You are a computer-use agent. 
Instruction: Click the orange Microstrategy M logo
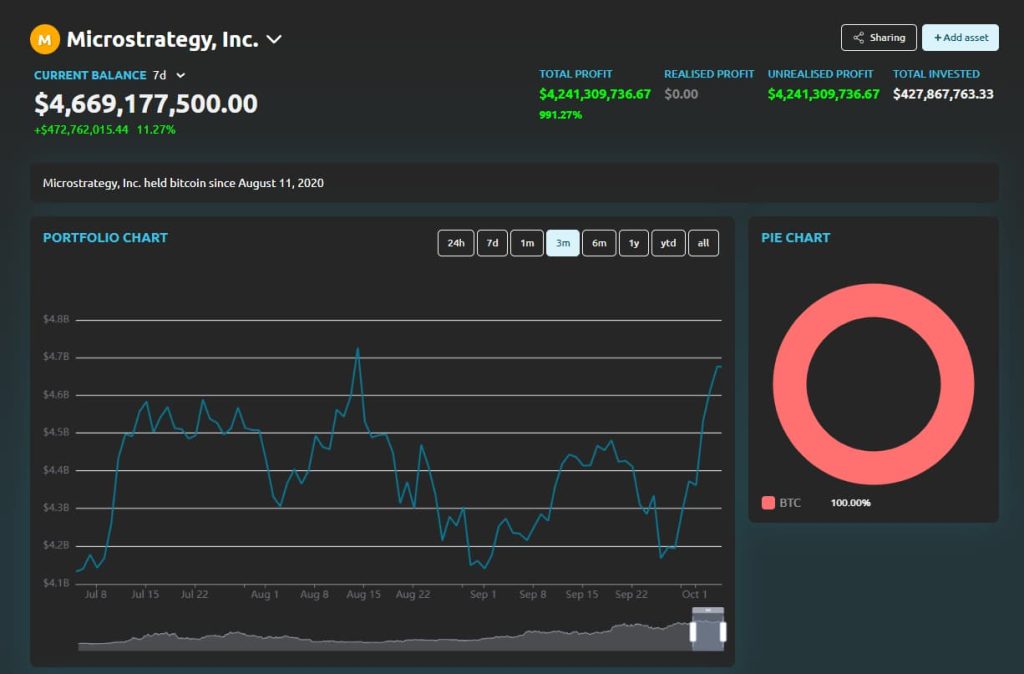[x=45, y=40]
